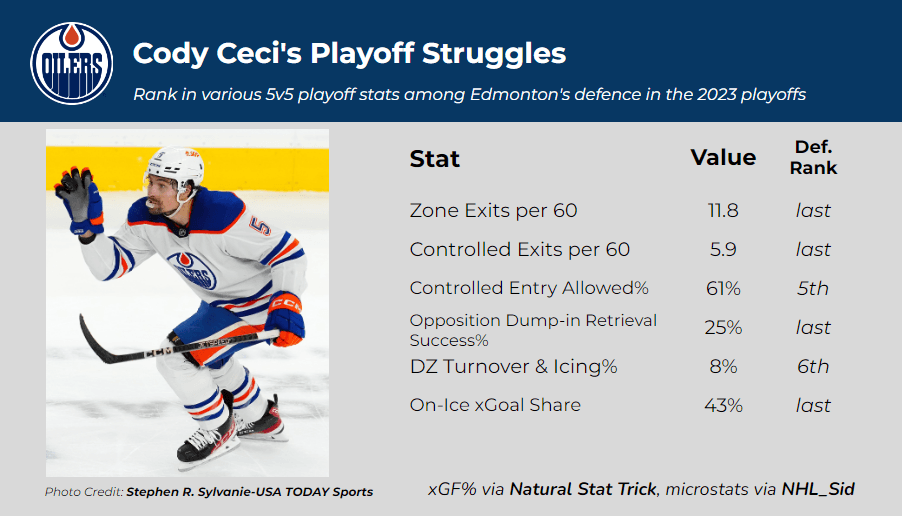The image size is (902, 516).
Task: Open the "NHL_Sid" microstats credit
Action: (x=819, y=489)
